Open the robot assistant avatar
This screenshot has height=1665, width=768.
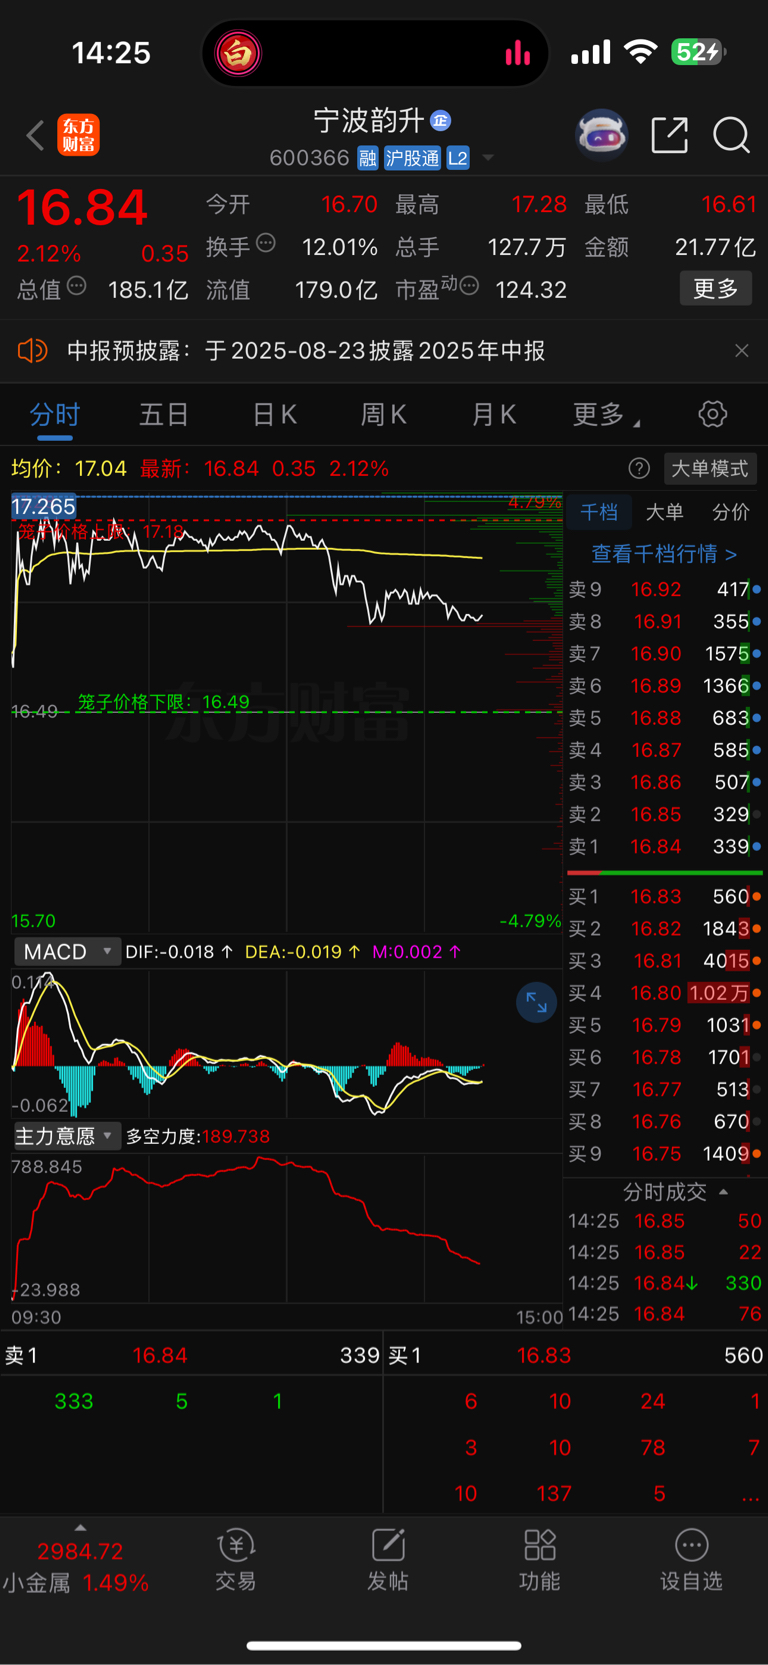(x=601, y=135)
